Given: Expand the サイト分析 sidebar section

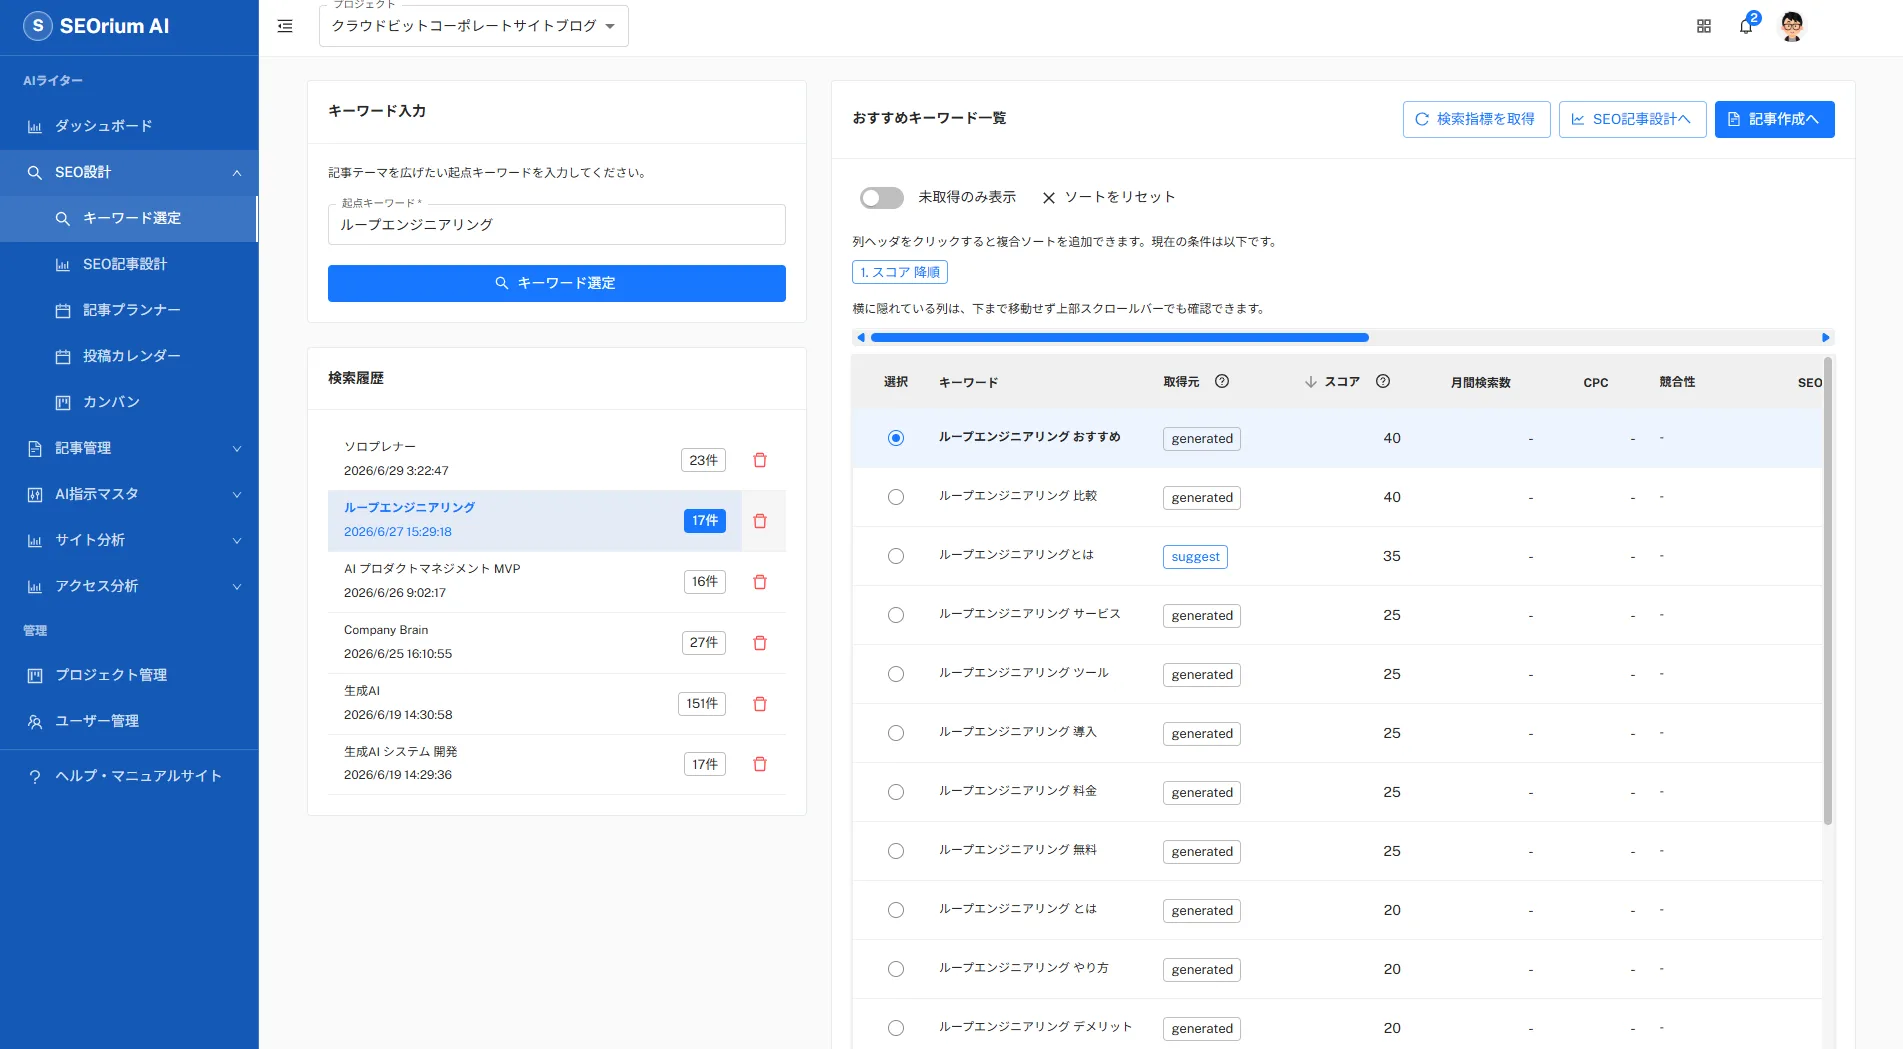Looking at the screenshot, I should click(129, 540).
